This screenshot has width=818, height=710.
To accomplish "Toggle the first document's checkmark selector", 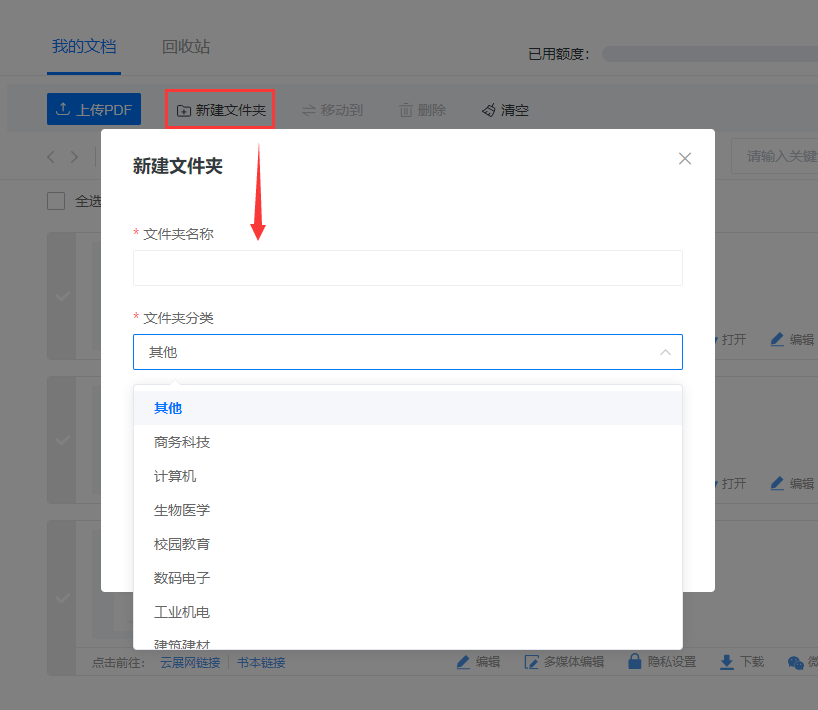I will 62,296.
